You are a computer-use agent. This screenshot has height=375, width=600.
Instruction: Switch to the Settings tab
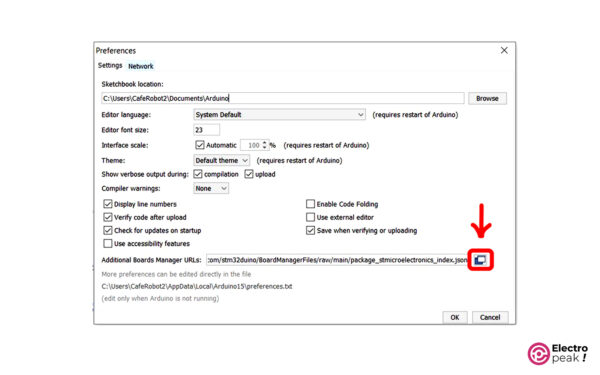tap(110, 65)
